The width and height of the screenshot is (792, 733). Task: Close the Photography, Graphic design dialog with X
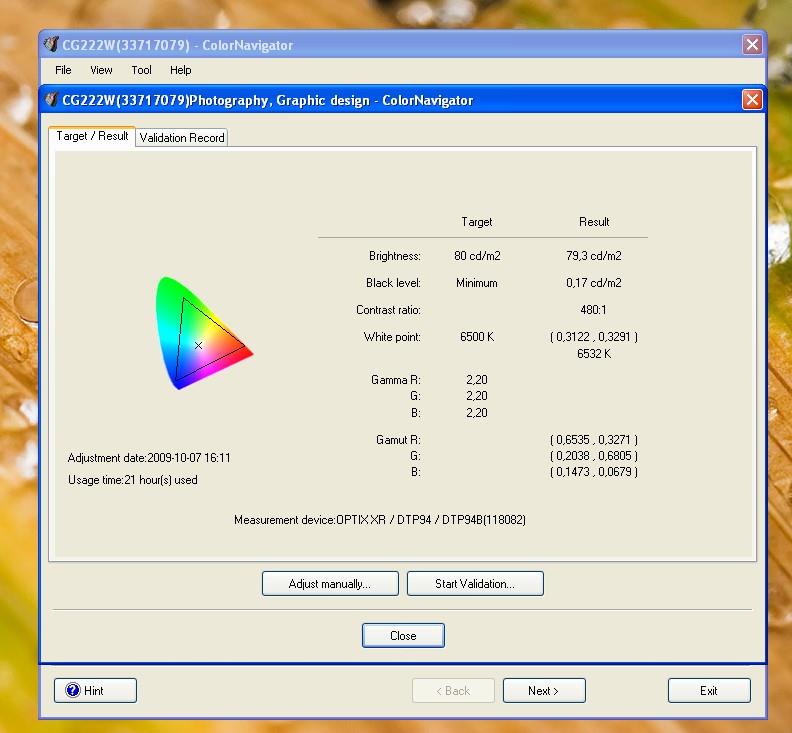point(752,100)
